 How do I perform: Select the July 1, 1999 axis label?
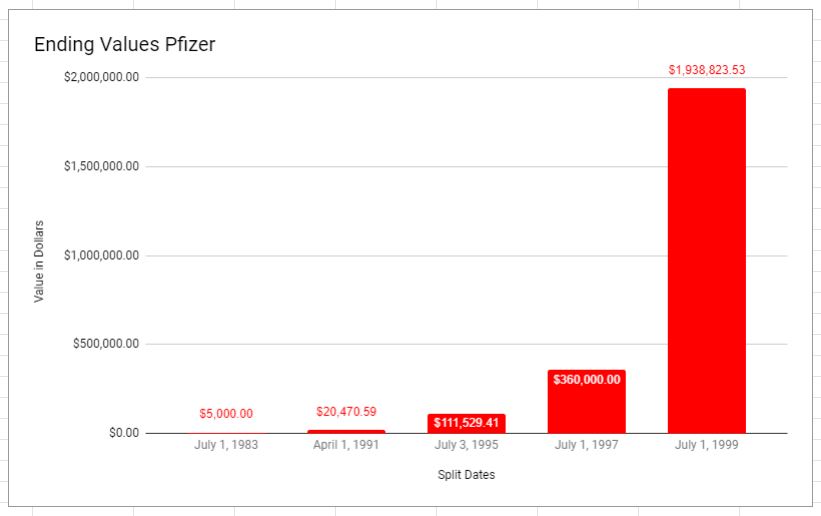click(706, 445)
